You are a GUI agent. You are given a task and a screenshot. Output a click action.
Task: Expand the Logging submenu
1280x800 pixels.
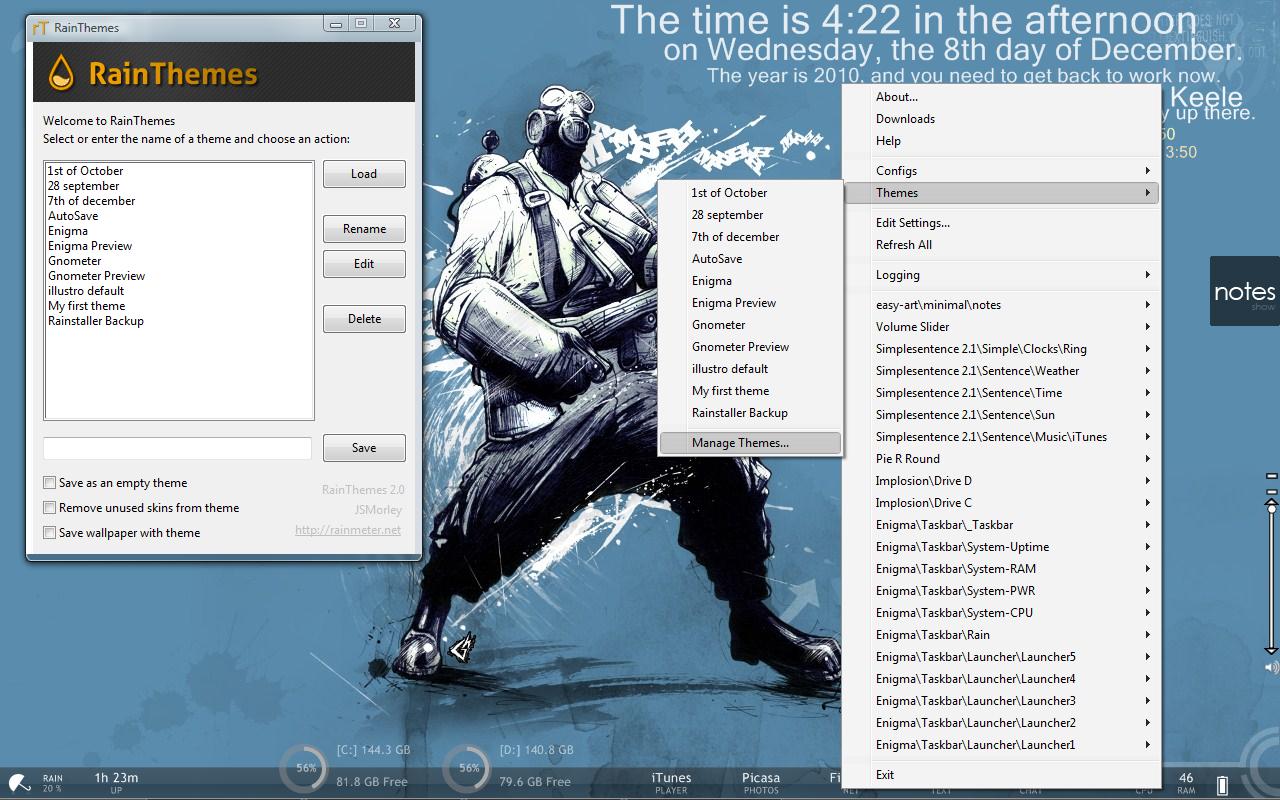click(1000, 275)
